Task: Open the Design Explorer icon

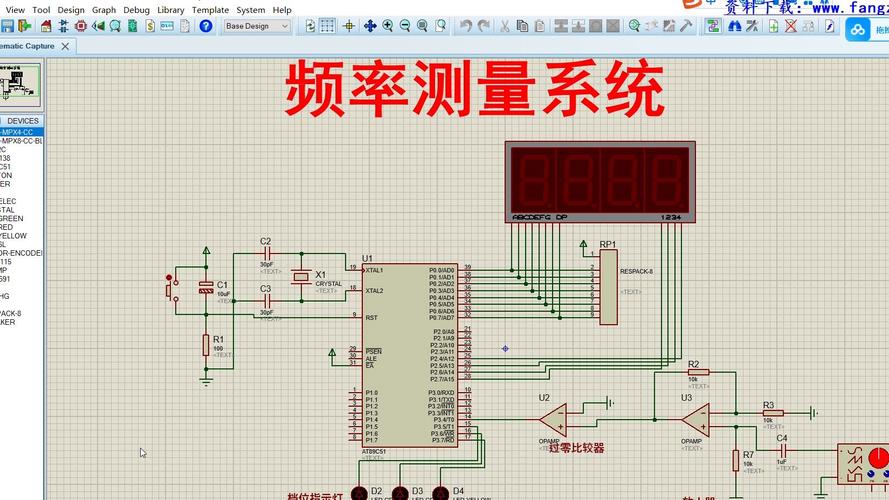Action: click(132, 26)
